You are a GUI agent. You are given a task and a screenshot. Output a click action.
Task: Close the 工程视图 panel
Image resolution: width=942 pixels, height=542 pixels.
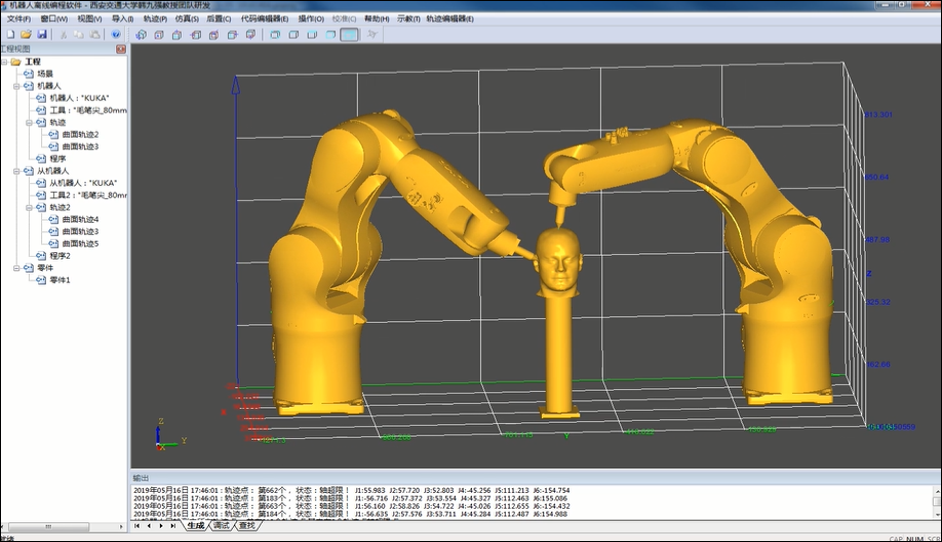121,48
